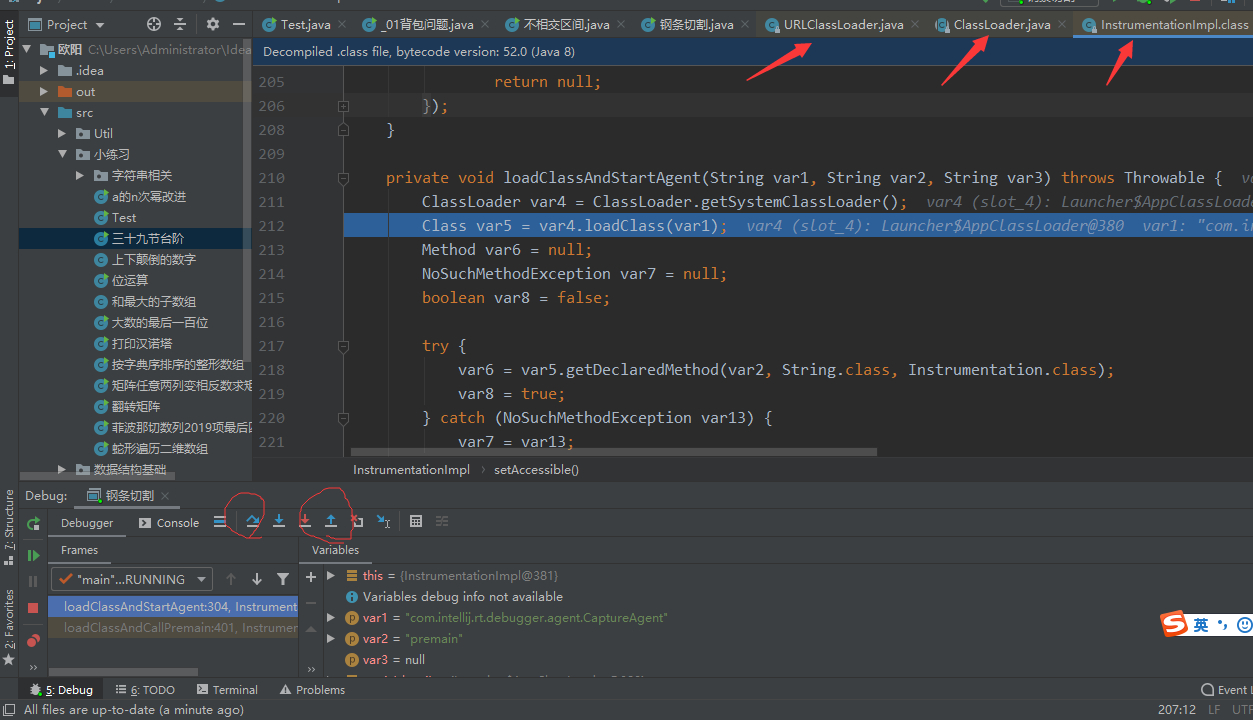Switch to the Console tab
1253x720 pixels.
coord(169,523)
